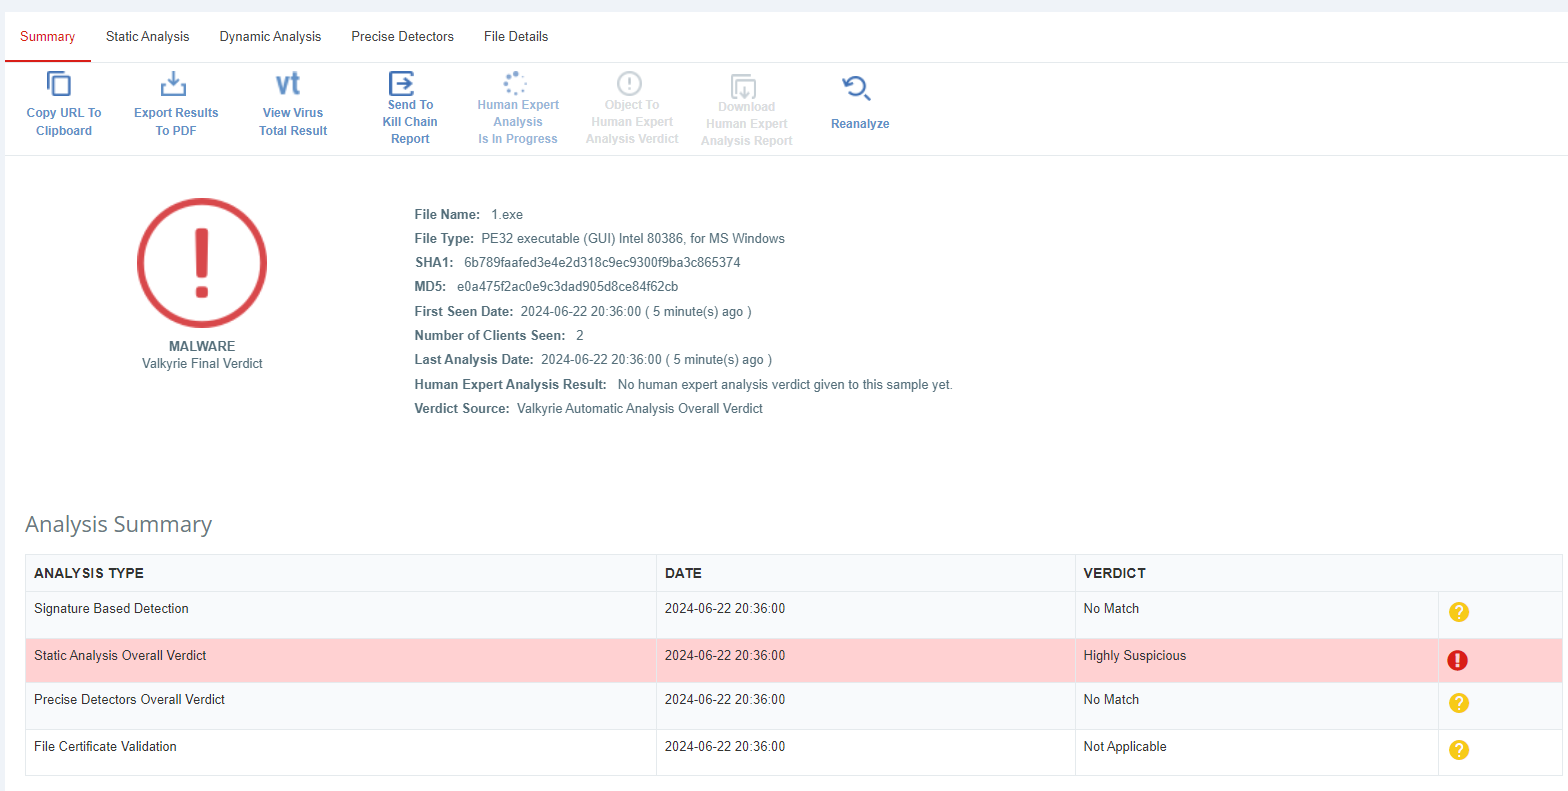The height and width of the screenshot is (791, 1568).
Task: Open the Static Analysis tab
Action: click(x=147, y=37)
